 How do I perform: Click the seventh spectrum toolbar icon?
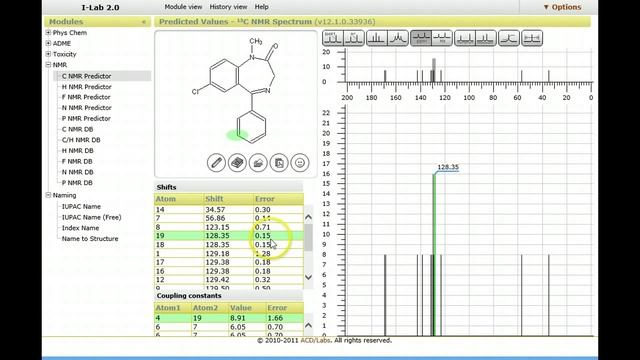click(x=465, y=38)
